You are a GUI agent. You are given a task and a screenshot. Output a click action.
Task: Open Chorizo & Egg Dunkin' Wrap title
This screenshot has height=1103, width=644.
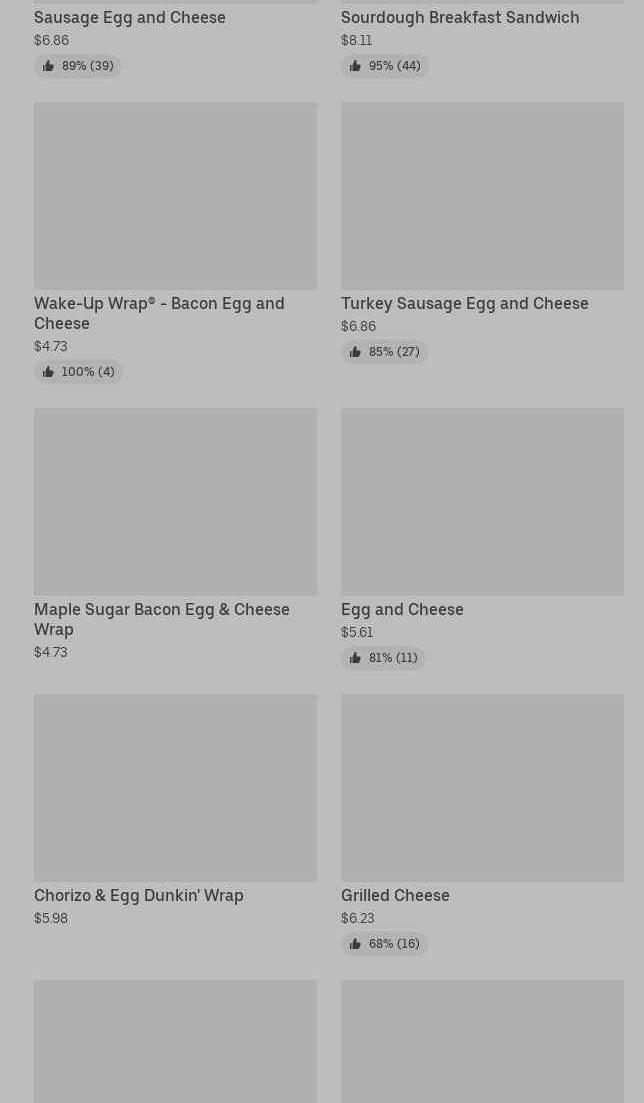[x=139, y=895]
